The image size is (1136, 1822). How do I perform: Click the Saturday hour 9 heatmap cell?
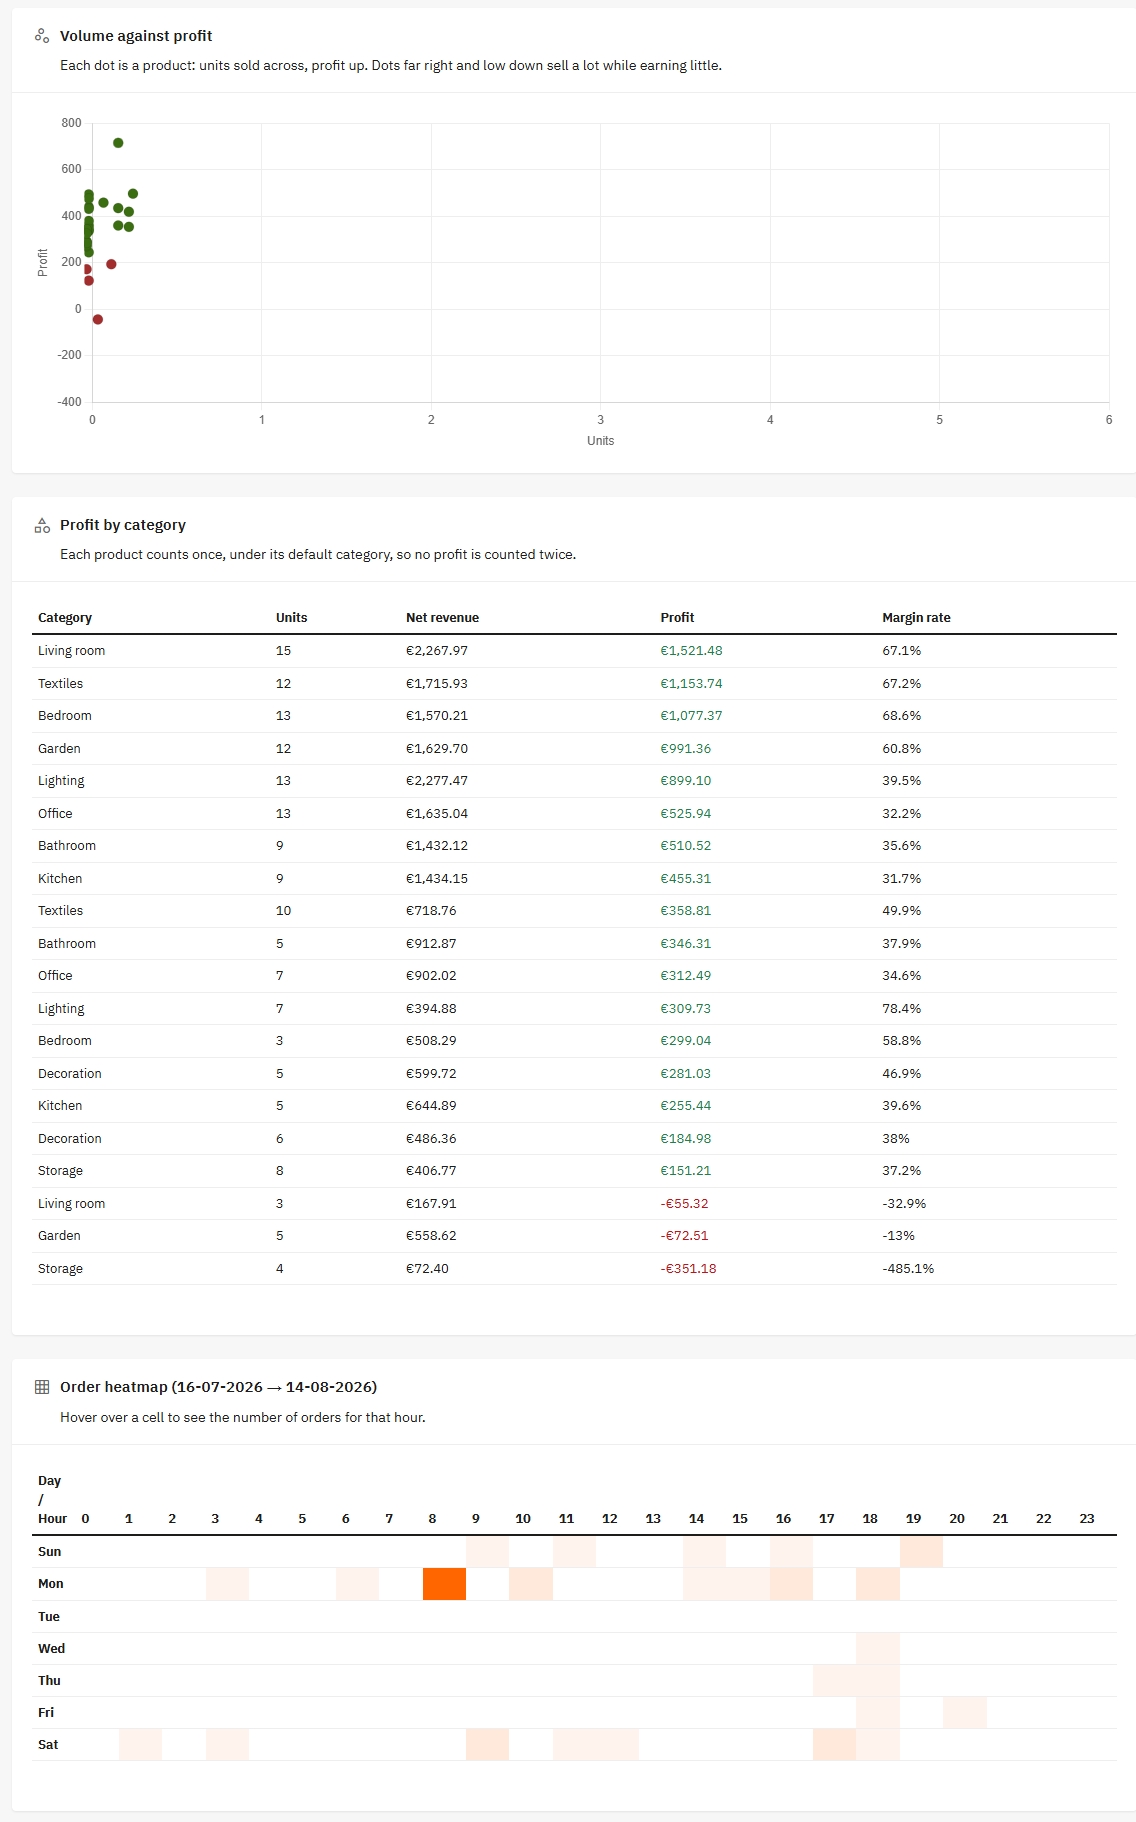coord(487,1745)
